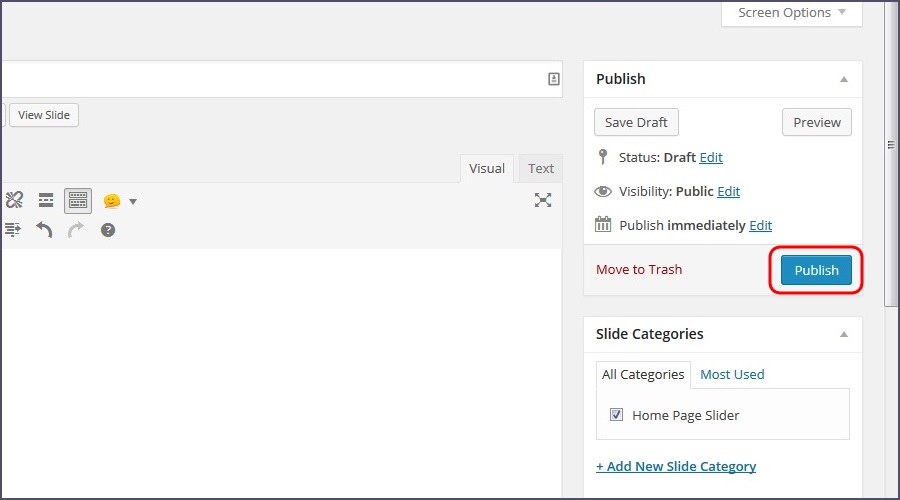This screenshot has height=500, width=900.
Task: Collapse the Slide Categories box
Action: pyautogui.click(x=843, y=334)
